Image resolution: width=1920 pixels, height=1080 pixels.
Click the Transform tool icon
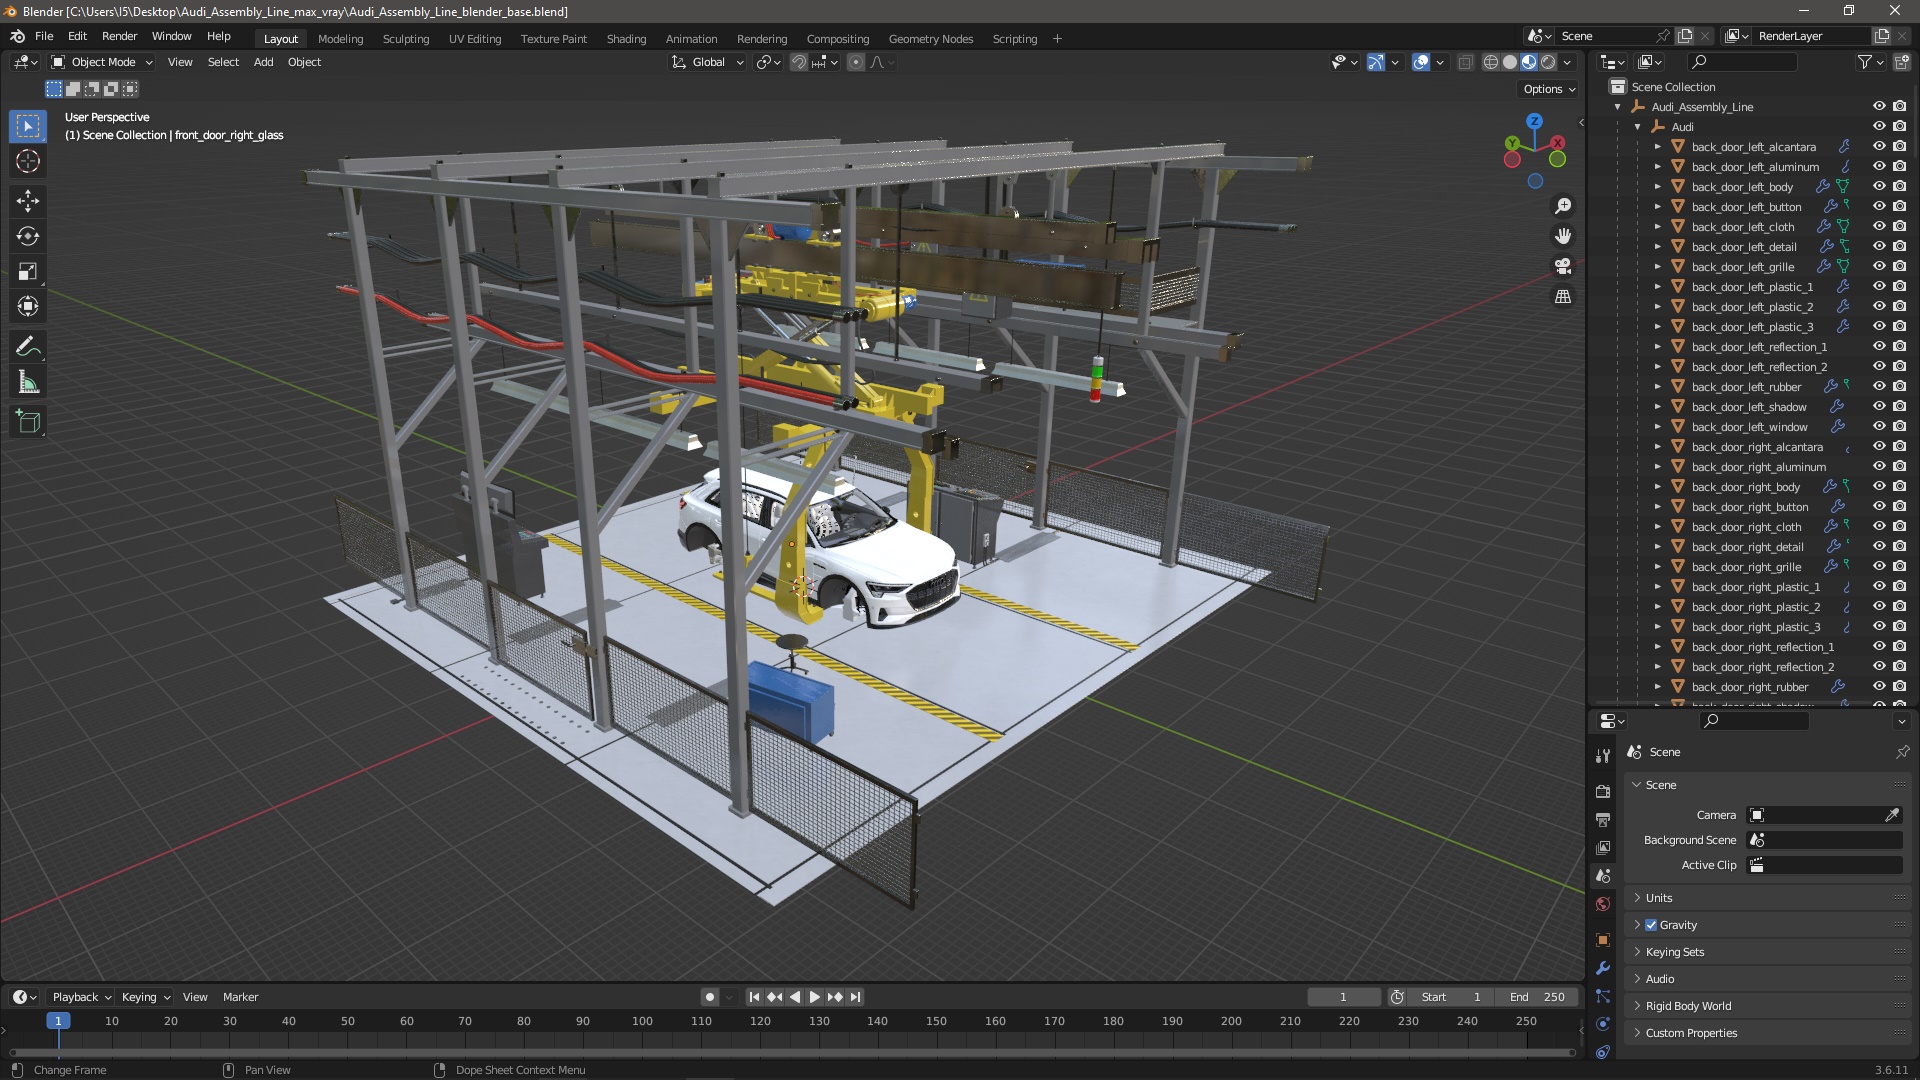[28, 306]
